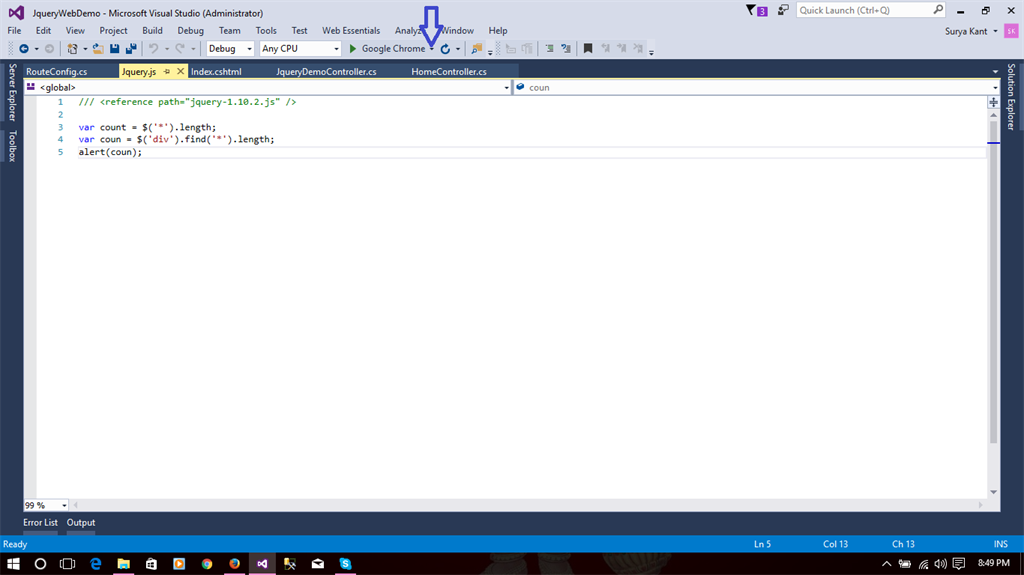Viewport: 1024px width, 575px height.
Task: Split the editor with the splitter icon
Action: coord(993,102)
